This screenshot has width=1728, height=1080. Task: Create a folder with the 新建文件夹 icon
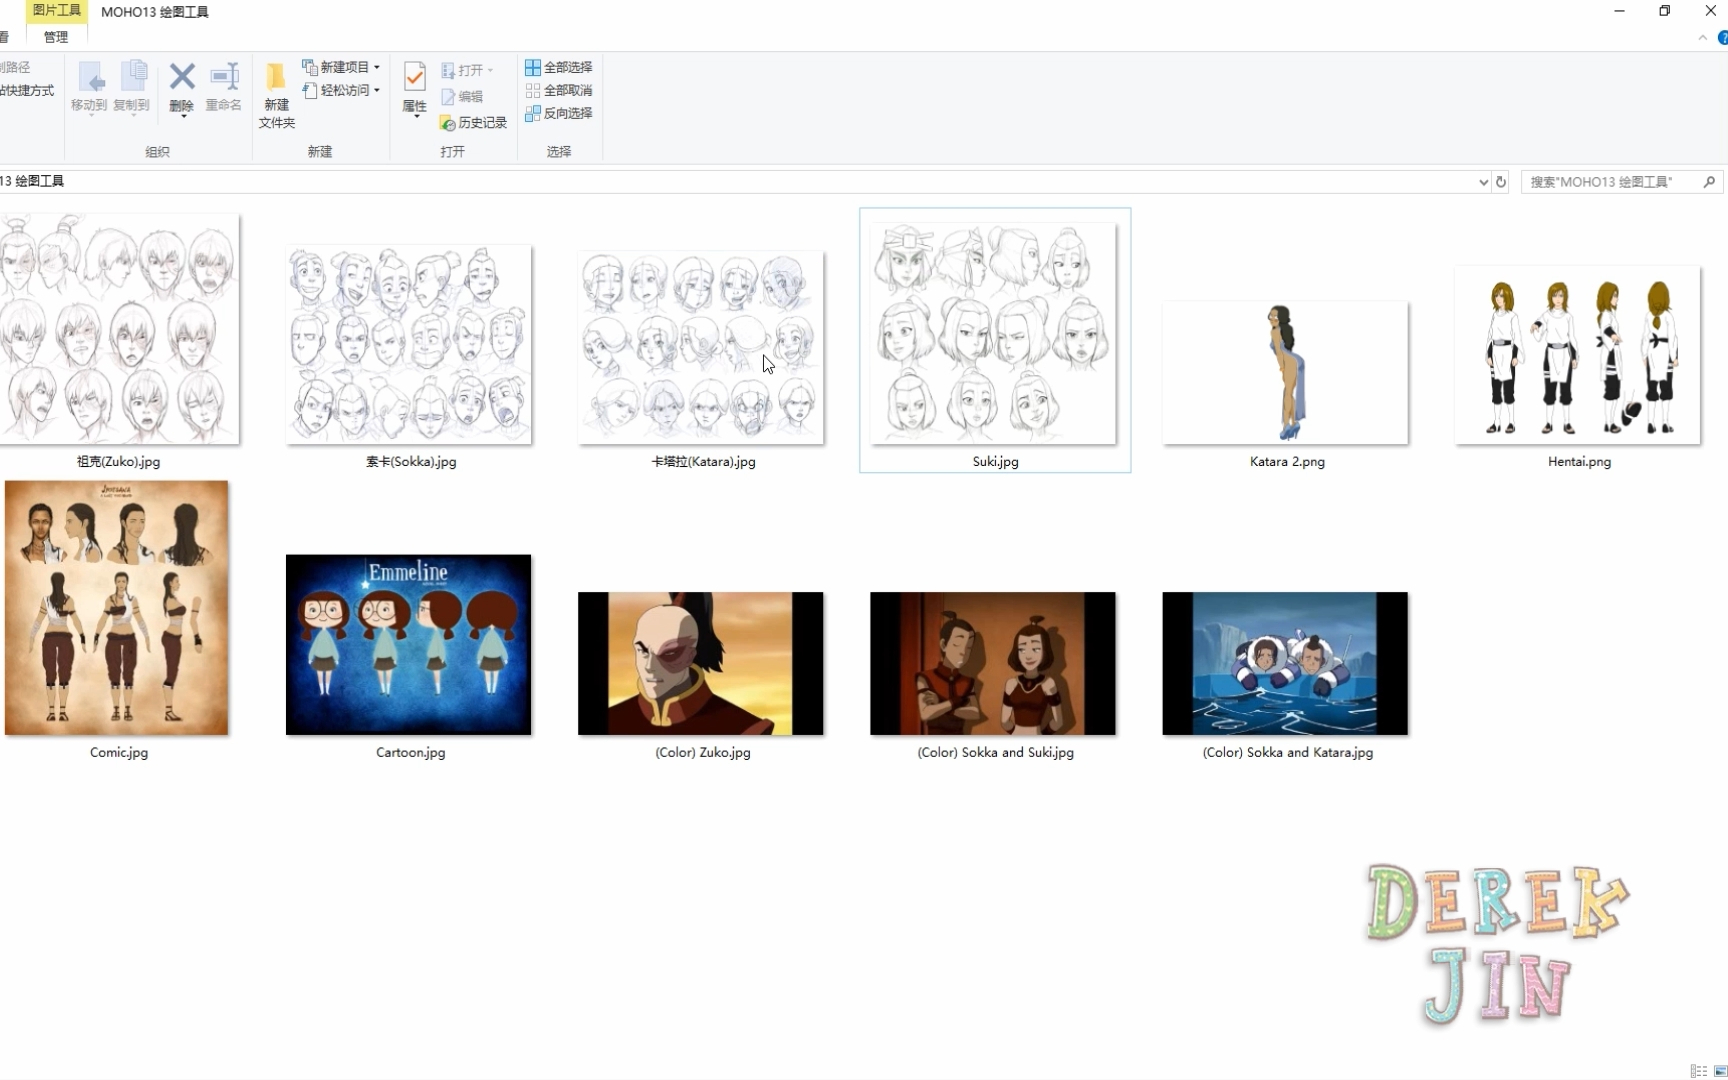pos(276,77)
